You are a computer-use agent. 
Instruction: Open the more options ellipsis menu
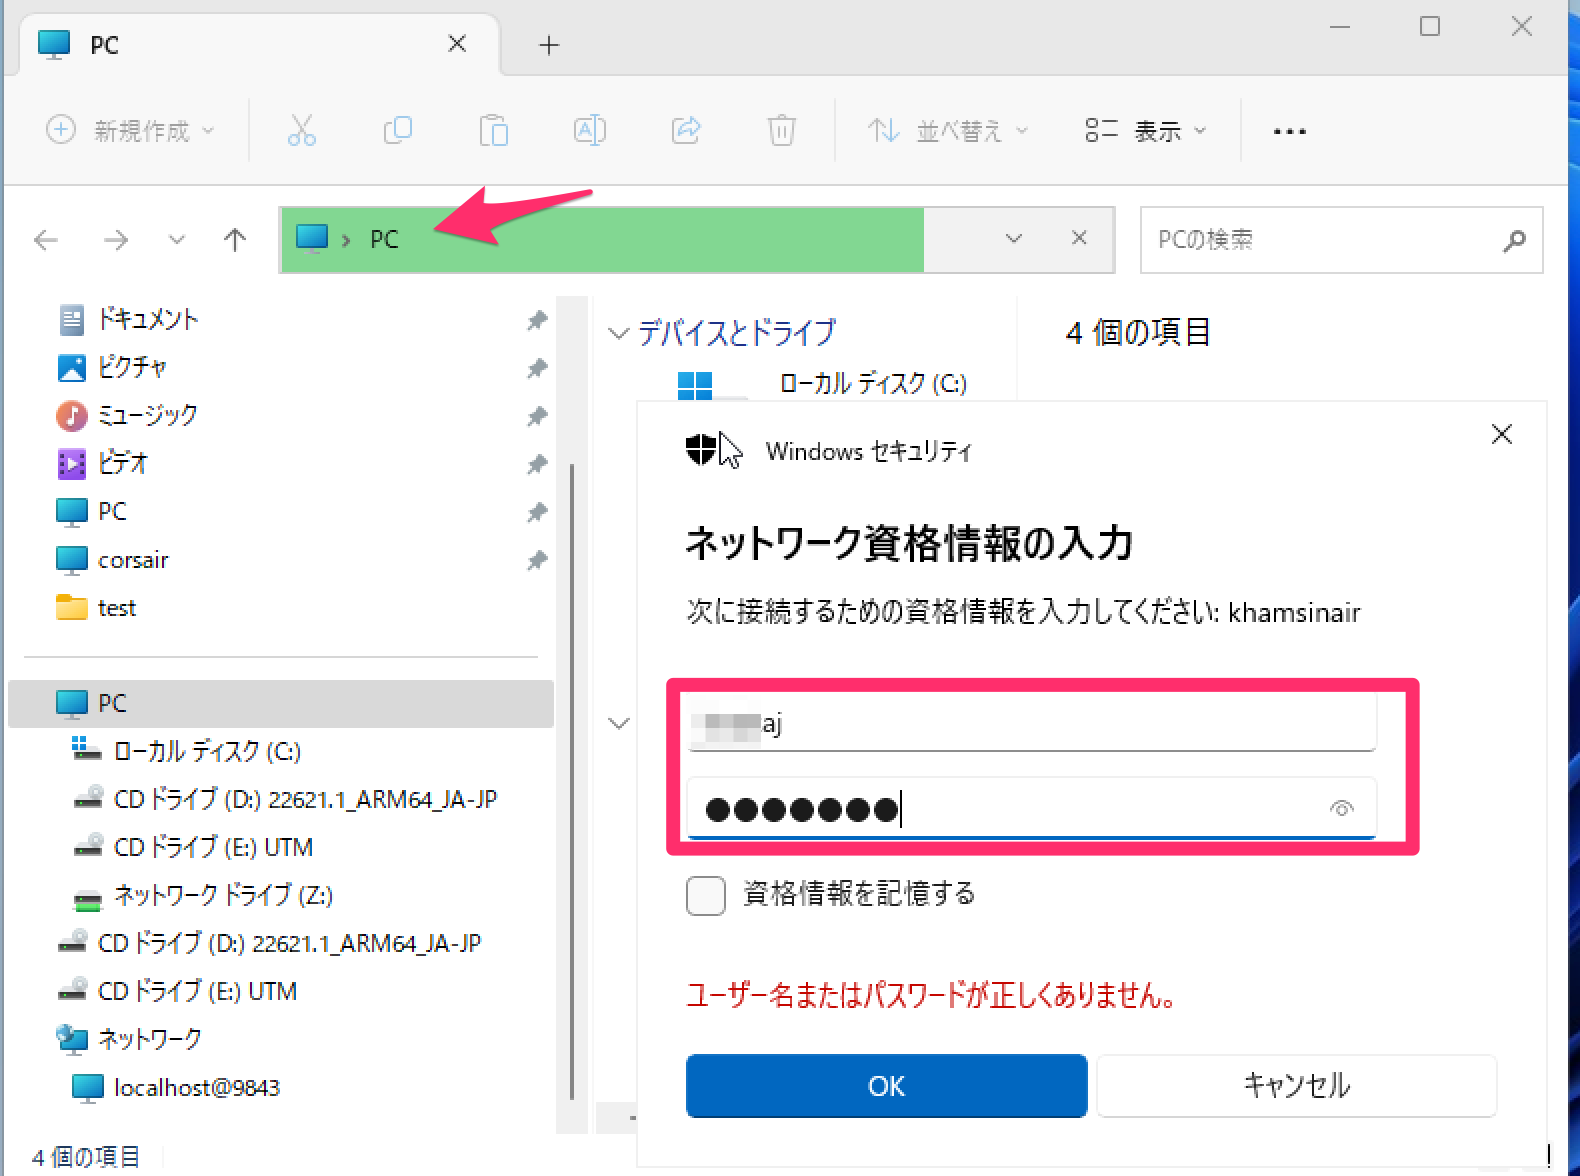[x=1289, y=131]
